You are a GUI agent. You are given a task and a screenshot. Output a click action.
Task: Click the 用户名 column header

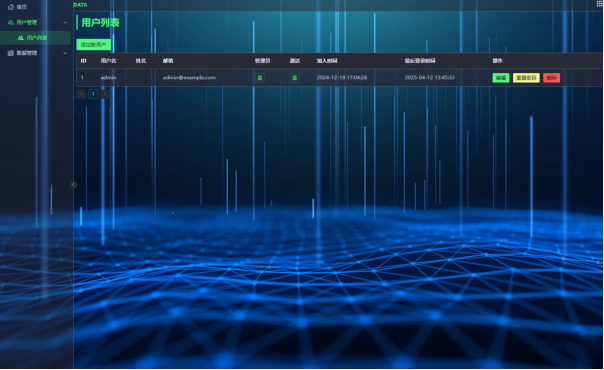108,61
